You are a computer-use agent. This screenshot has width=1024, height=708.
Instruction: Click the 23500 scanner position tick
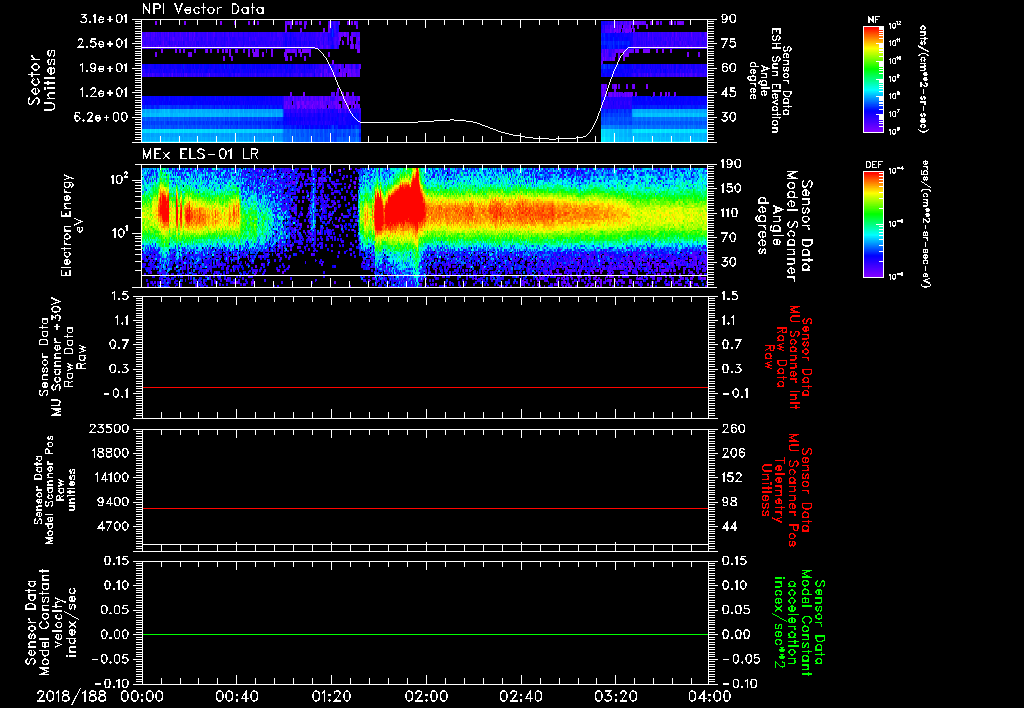point(108,428)
